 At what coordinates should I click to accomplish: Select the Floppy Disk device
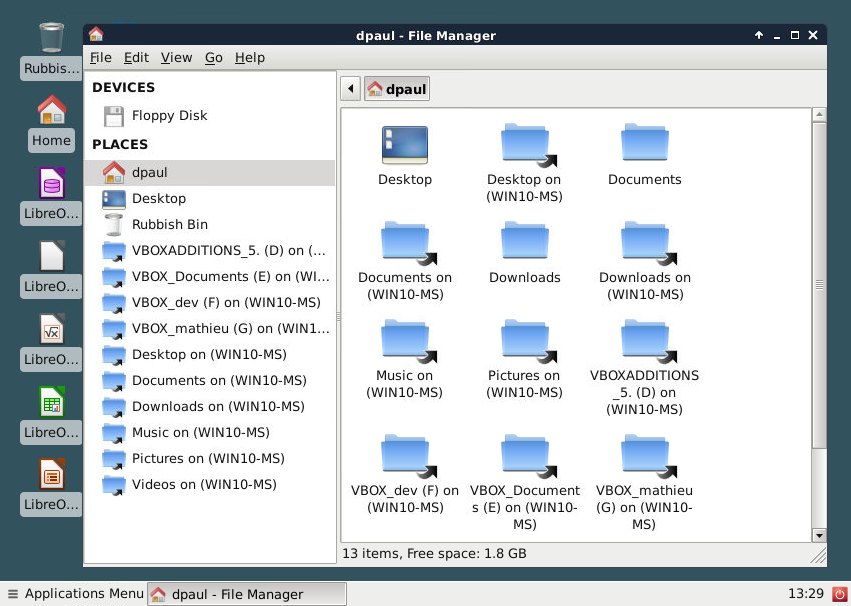pyautogui.click(x=168, y=116)
